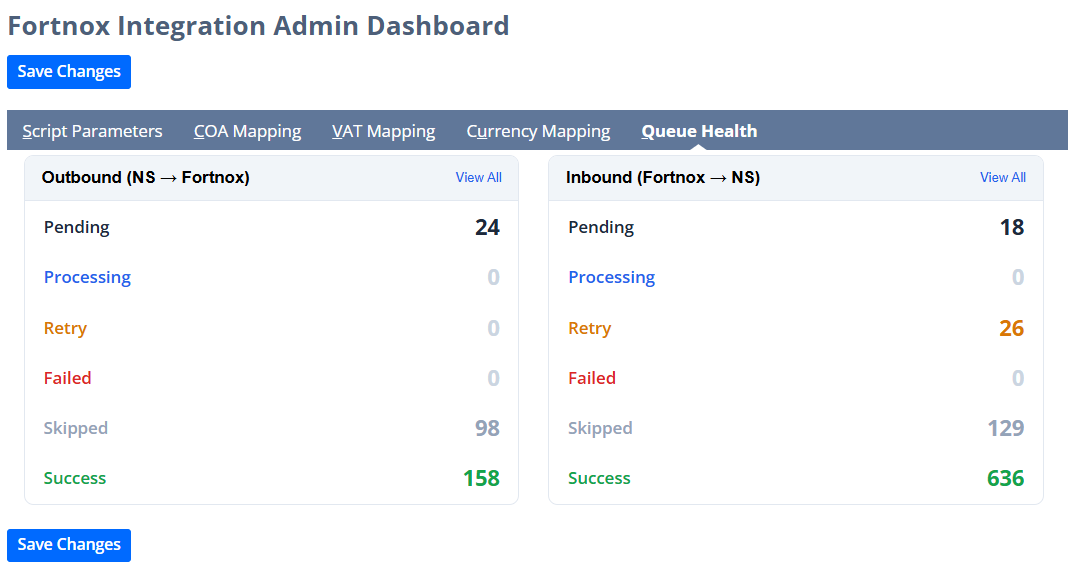Click Outbound Success count 158

coord(482,478)
